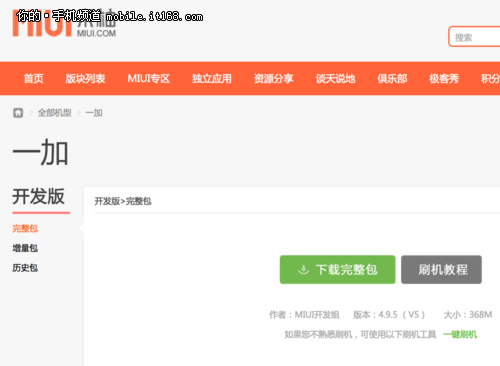
Task: Open 极客秀 in the nav bar
Action: point(444,79)
